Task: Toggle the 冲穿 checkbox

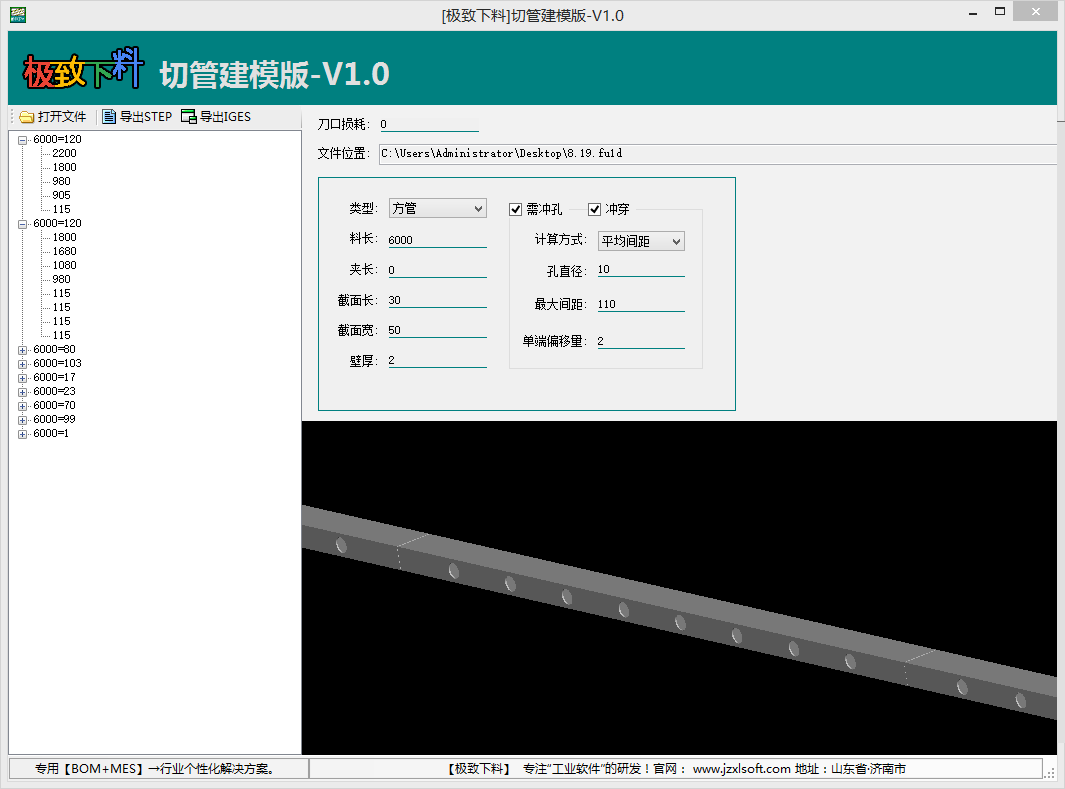Action: [x=594, y=209]
